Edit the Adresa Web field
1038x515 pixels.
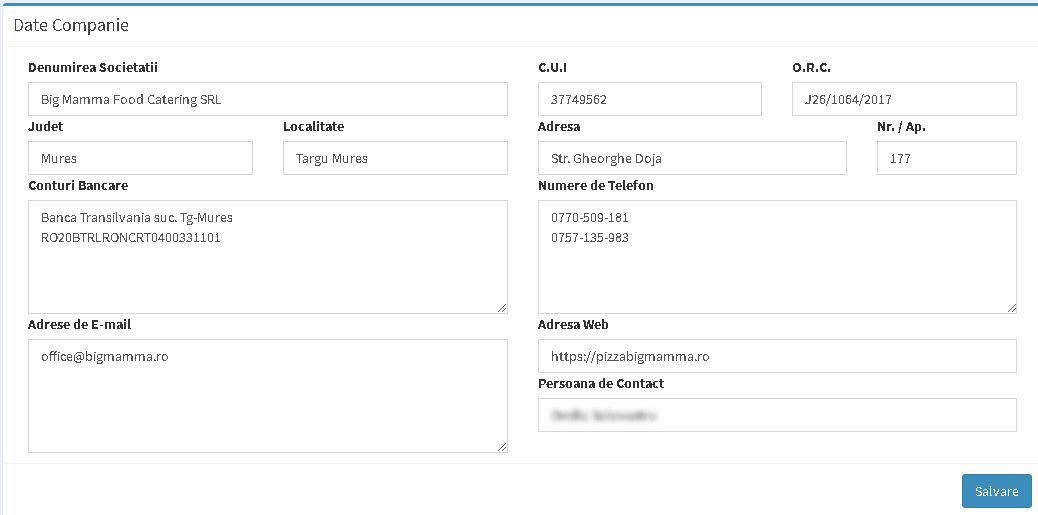tap(777, 356)
